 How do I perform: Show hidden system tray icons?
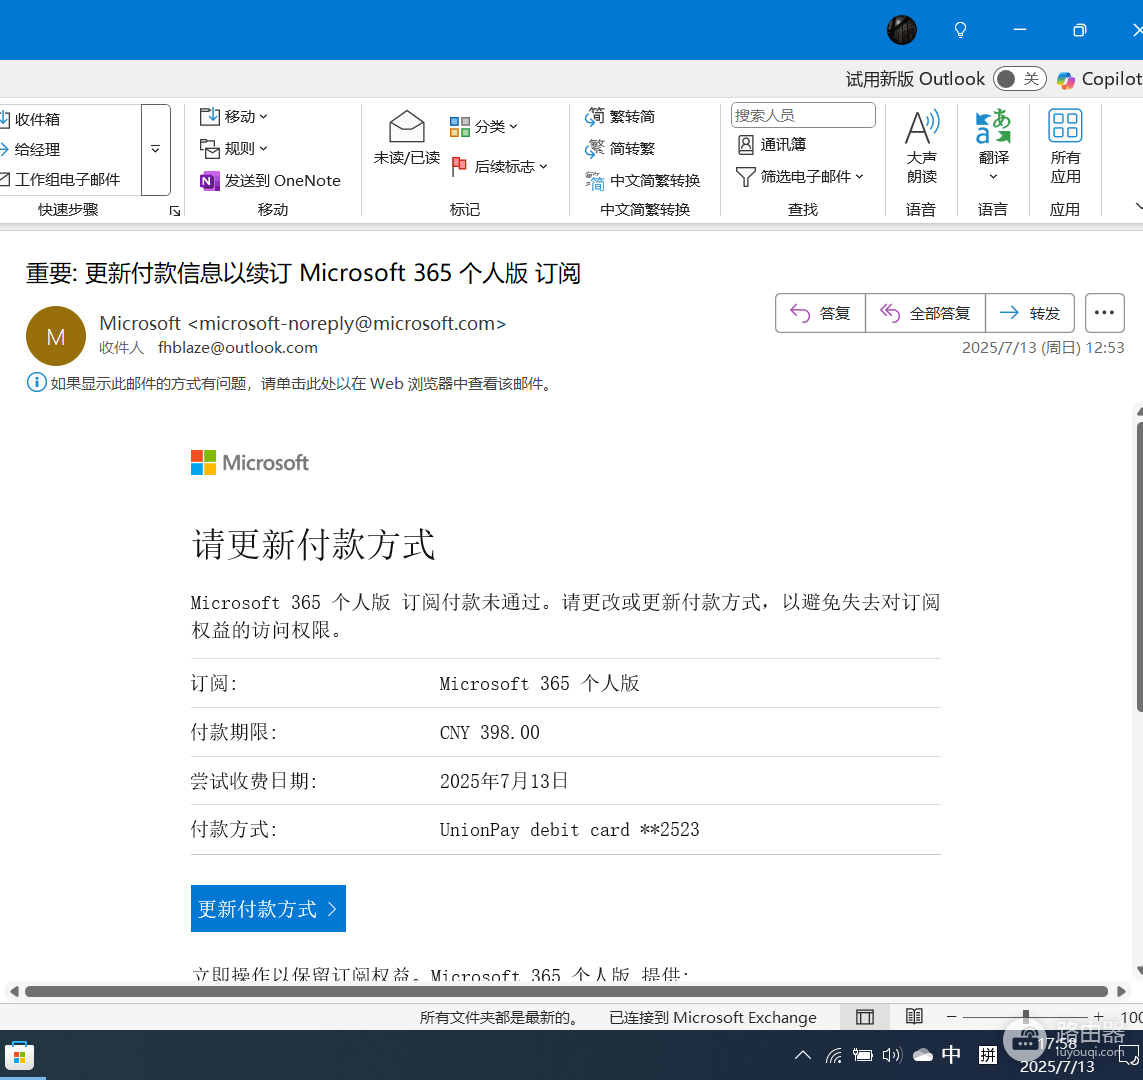[x=803, y=1055]
